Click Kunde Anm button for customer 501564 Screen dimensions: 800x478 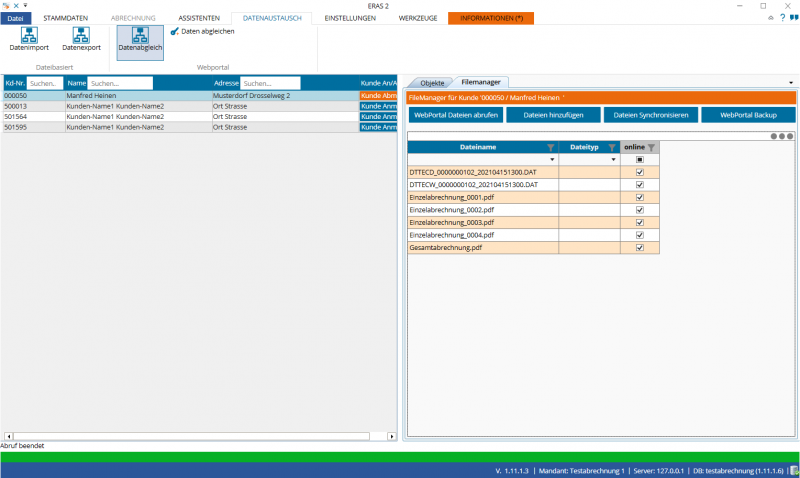click(x=379, y=116)
